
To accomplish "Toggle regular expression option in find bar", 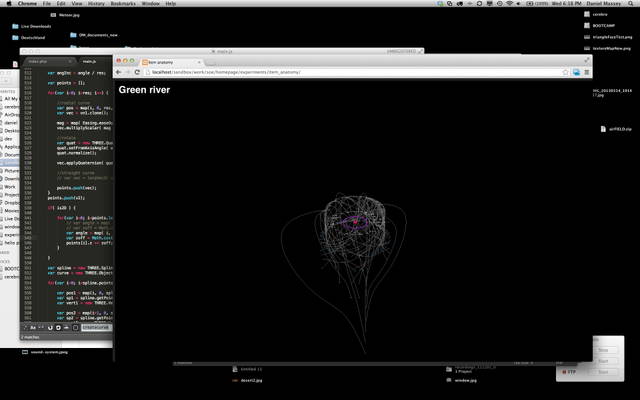I will tap(26, 327).
